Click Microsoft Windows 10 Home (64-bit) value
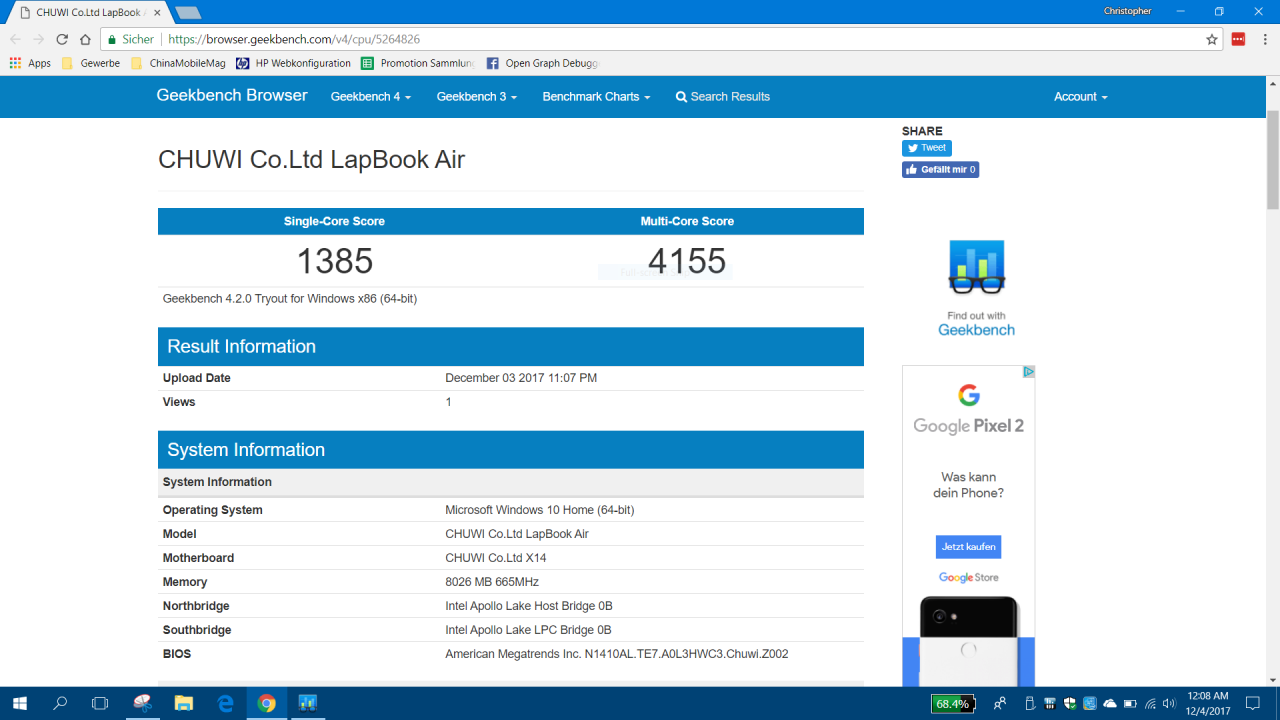Screen dimensions: 1280x720 coord(539,510)
